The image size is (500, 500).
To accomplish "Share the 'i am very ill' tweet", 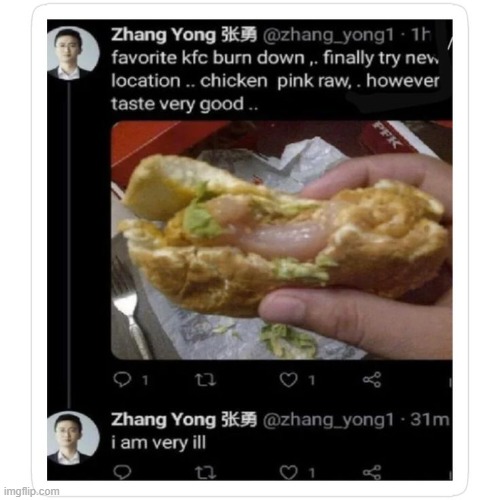I will [x=372, y=472].
